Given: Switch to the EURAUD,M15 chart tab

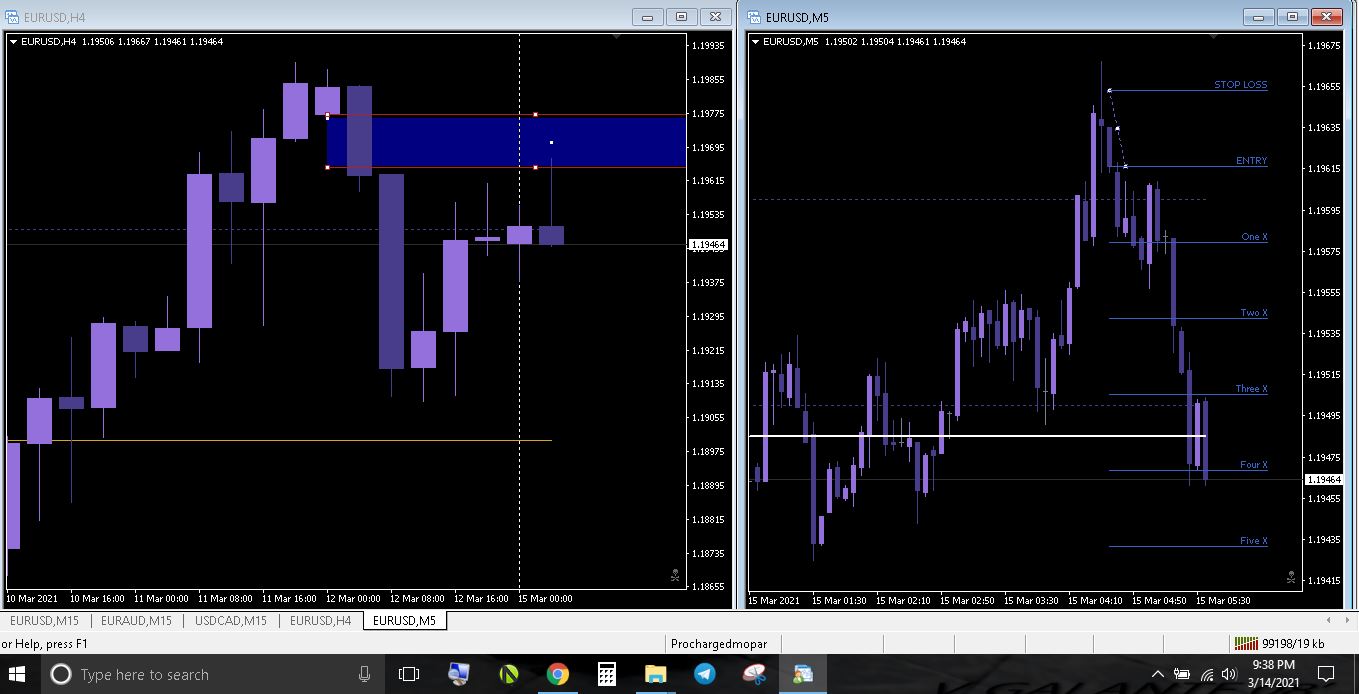Looking at the screenshot, I should [136, 621].
